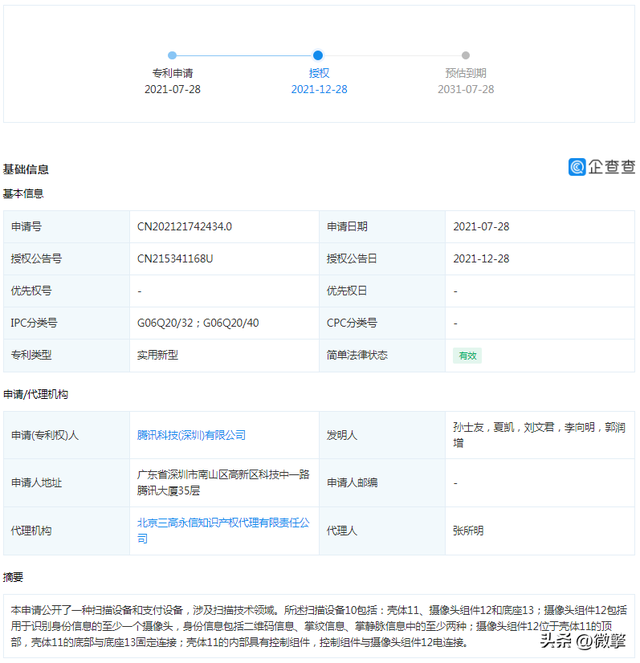640x663 pixels.
Task: Click the 专利申请 timeline dot
Action: 172,55
